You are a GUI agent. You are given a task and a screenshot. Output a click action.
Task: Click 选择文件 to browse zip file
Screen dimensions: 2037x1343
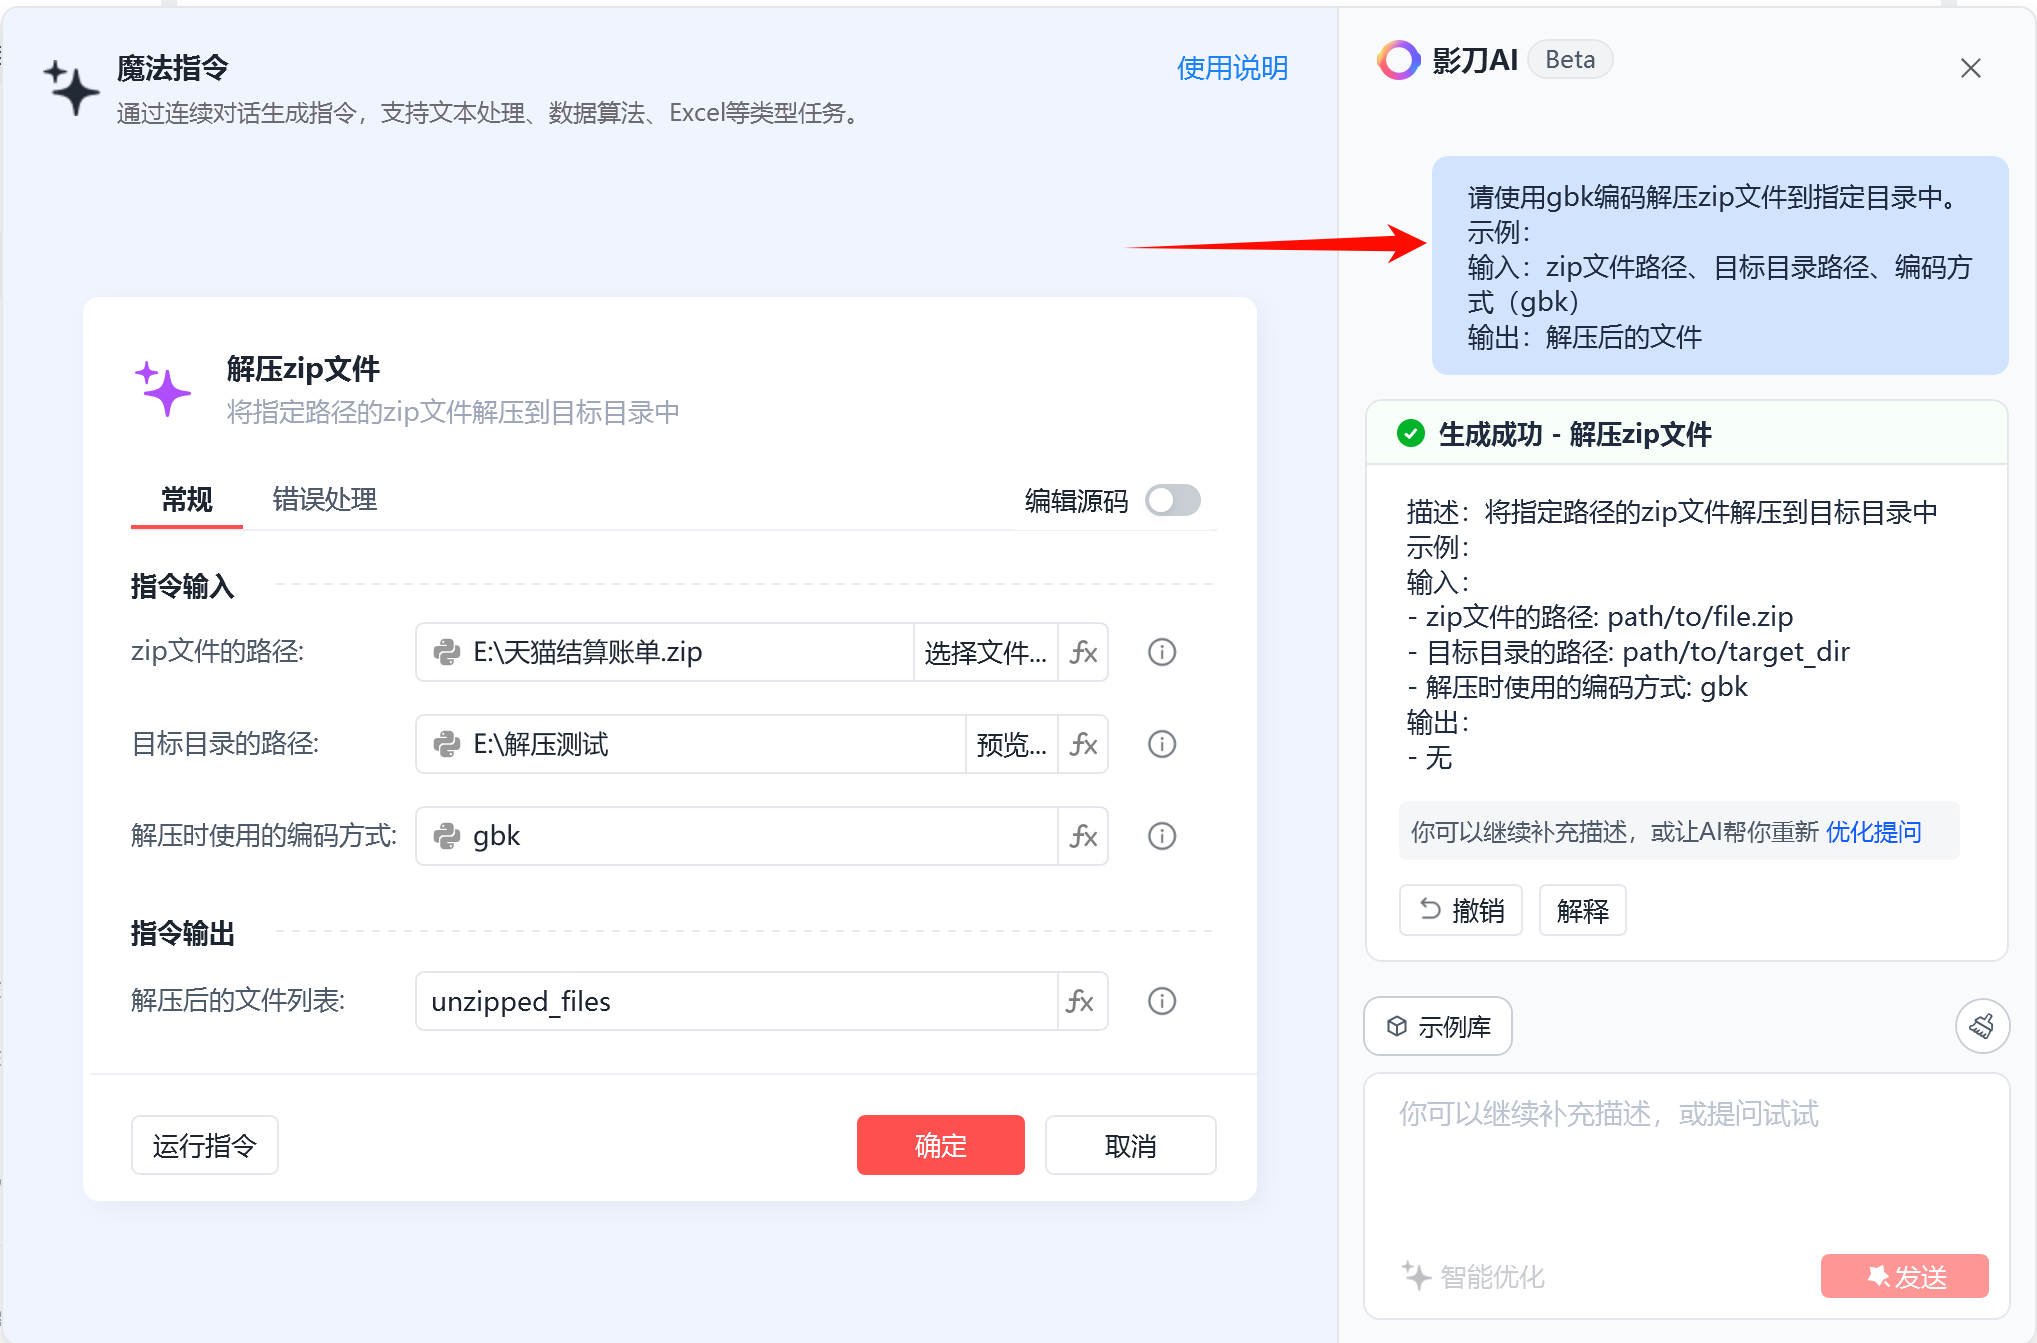985,653
